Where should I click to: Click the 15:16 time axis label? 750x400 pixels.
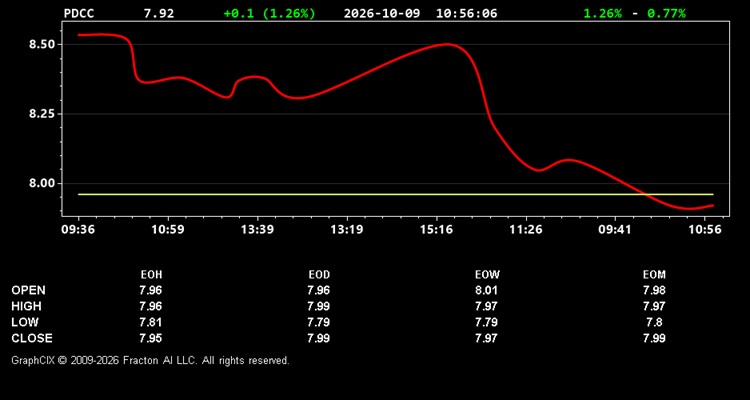[x=436, y=229]
